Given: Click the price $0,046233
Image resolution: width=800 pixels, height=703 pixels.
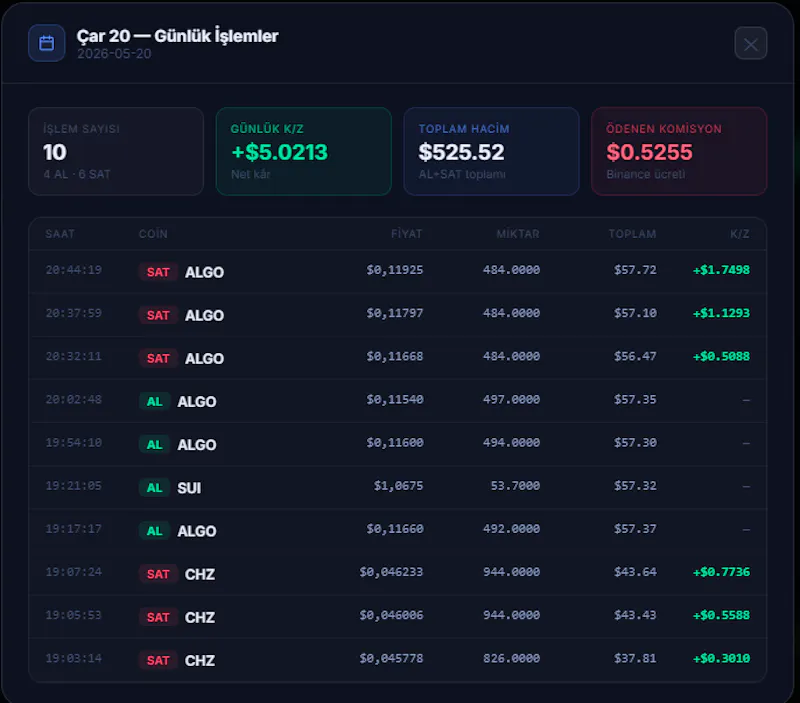Looking at the screenshot, I should click(391, 572).
